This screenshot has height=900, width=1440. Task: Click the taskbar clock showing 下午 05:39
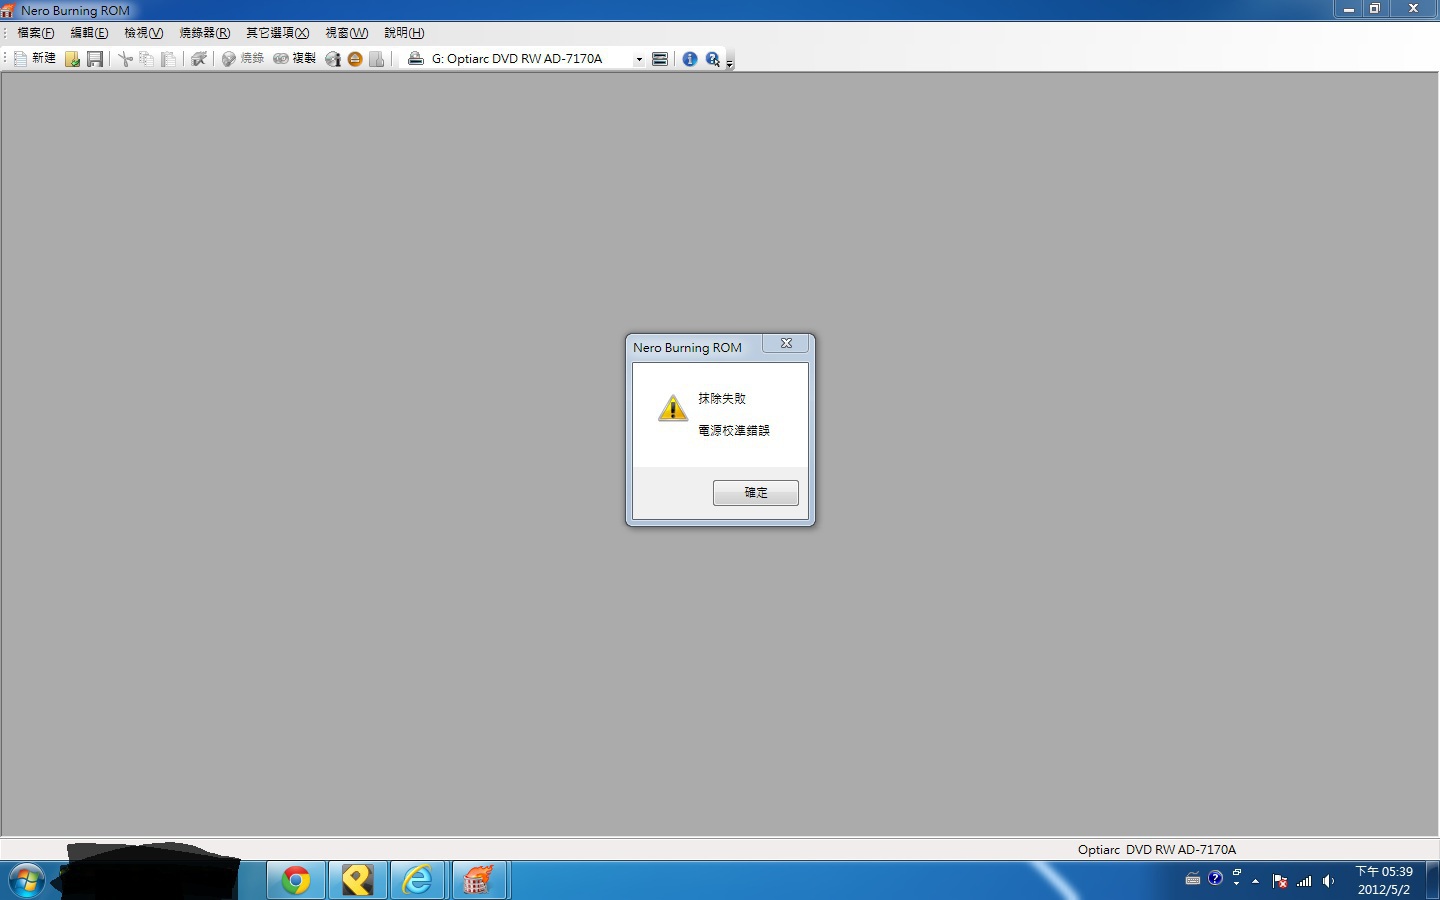[x=1384, y=880]
